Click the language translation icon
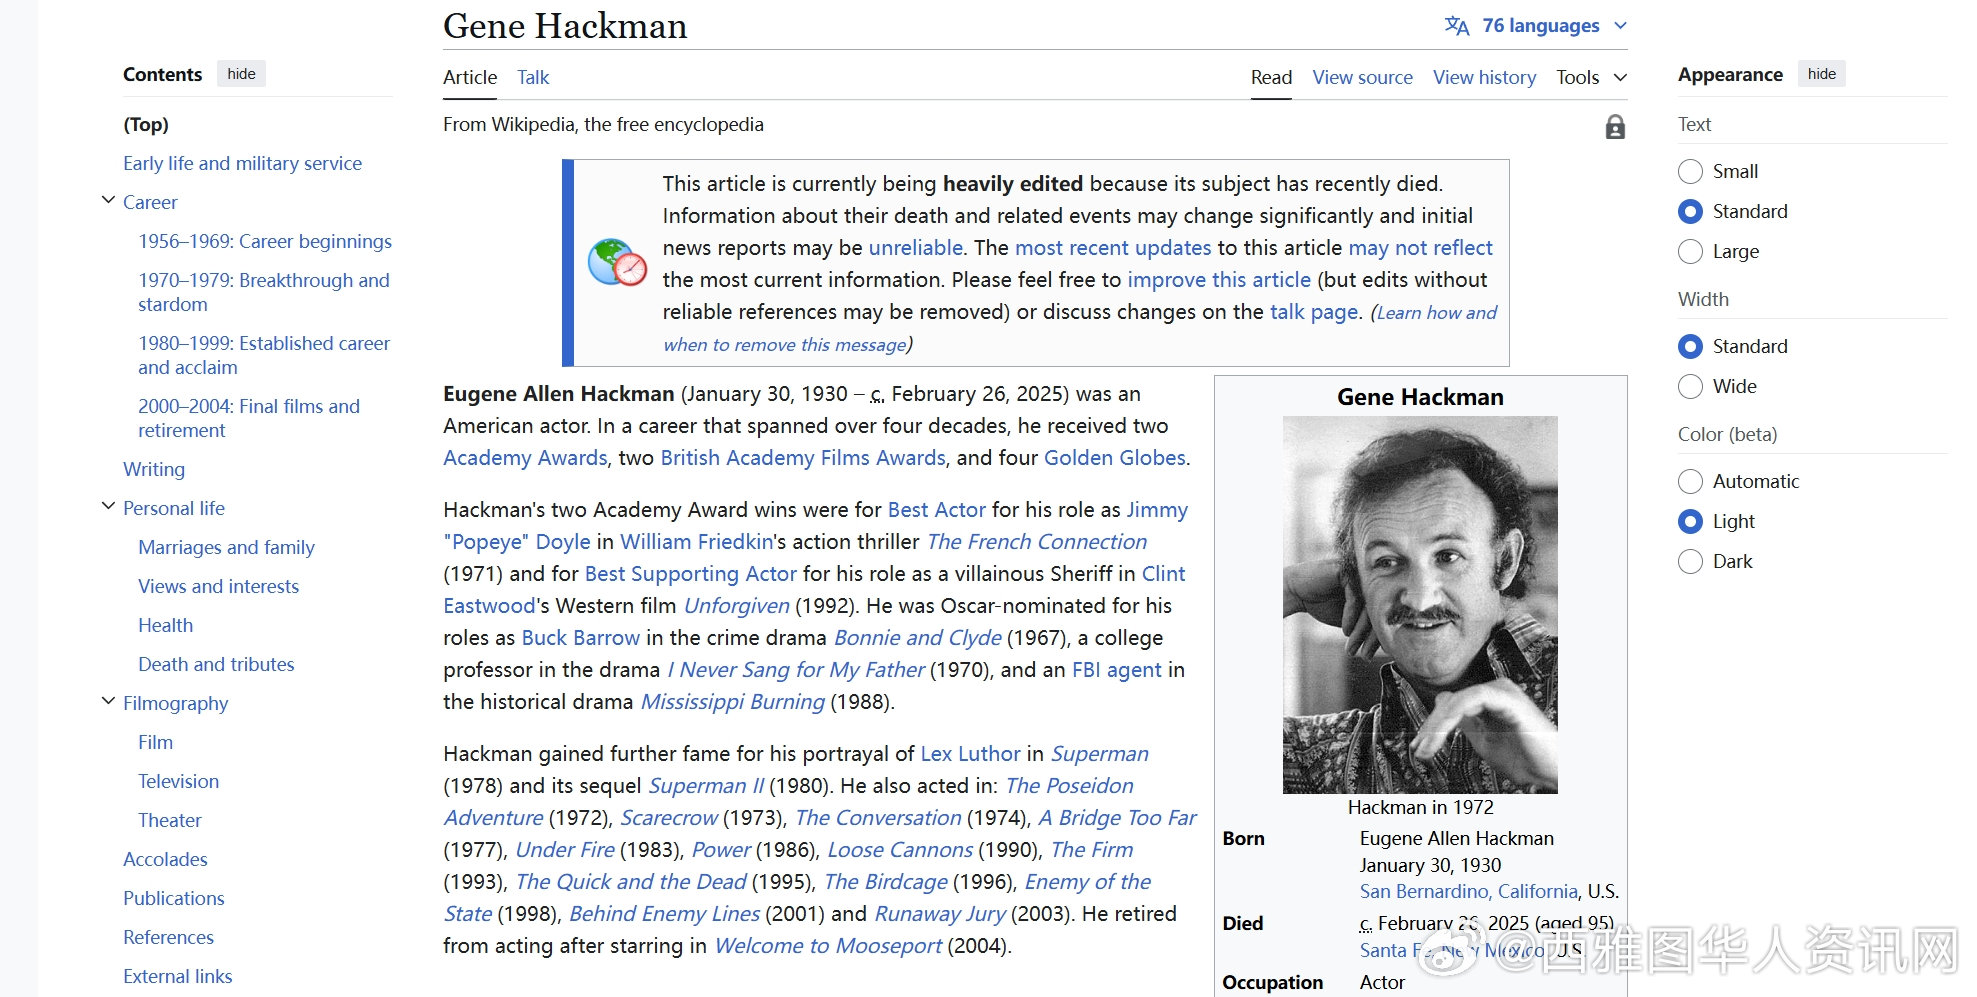The height and width of the screenshot is (997, 1977). [x=1457, y=26]
